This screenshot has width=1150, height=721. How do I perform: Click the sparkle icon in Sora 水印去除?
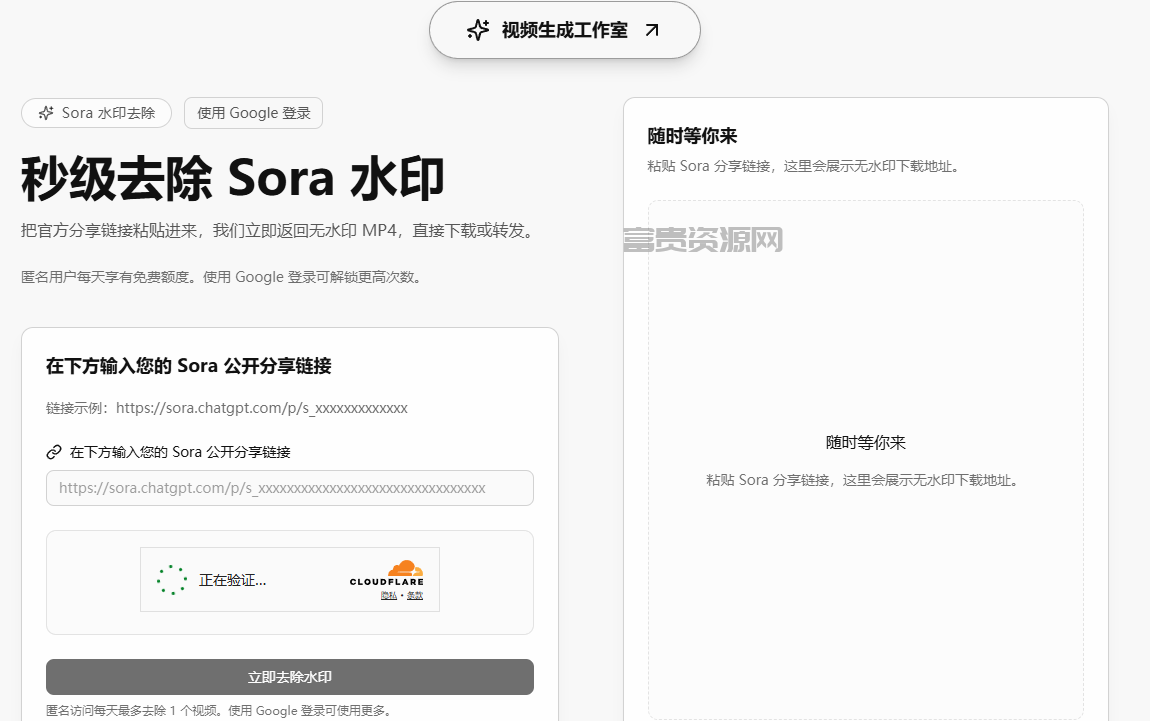click(46, 113)
